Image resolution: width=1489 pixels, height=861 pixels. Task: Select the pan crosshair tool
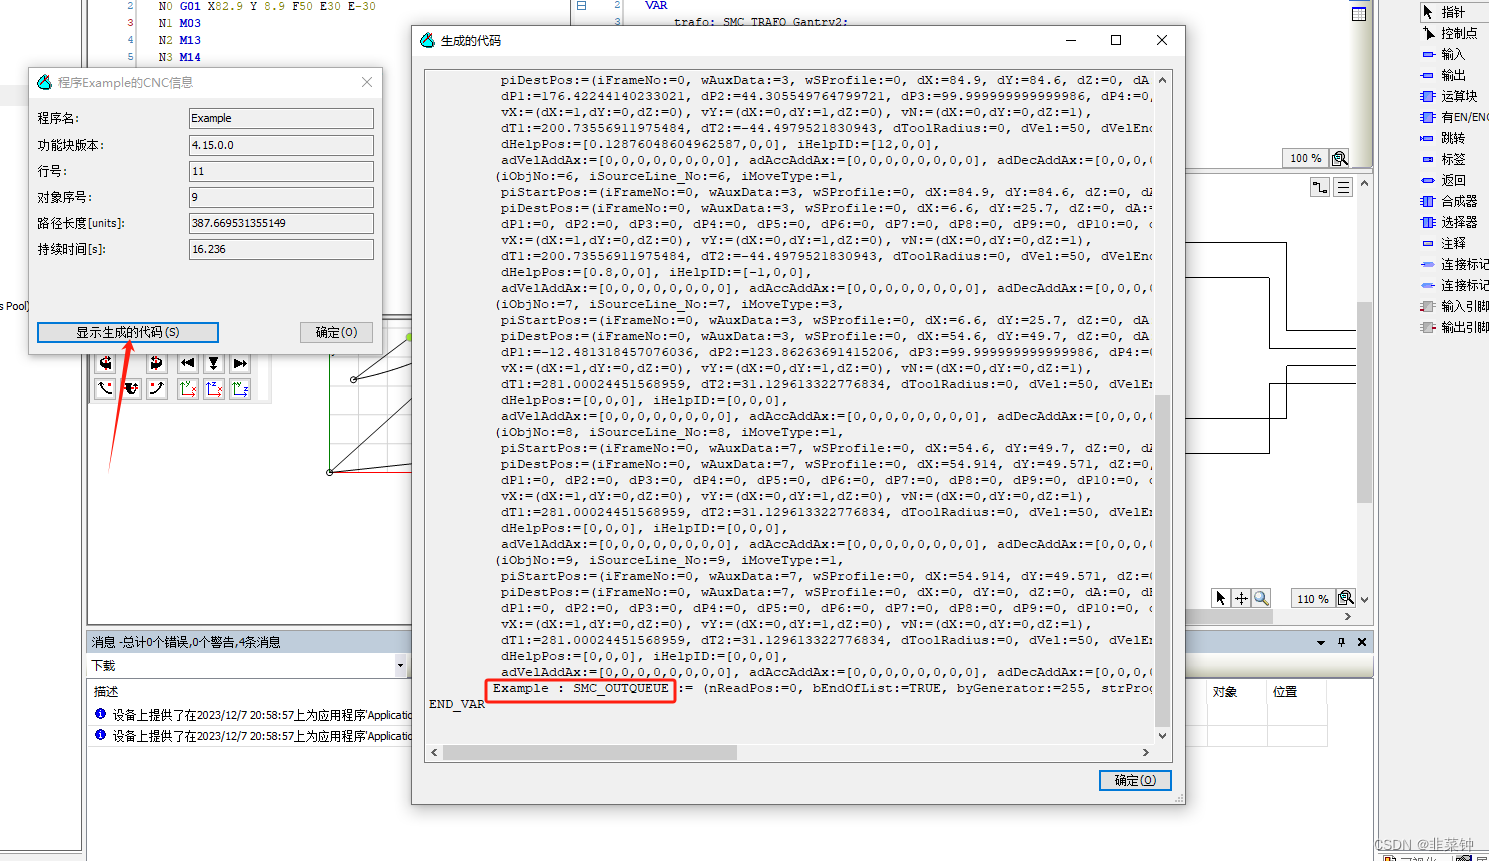(x=1241, y=598)
